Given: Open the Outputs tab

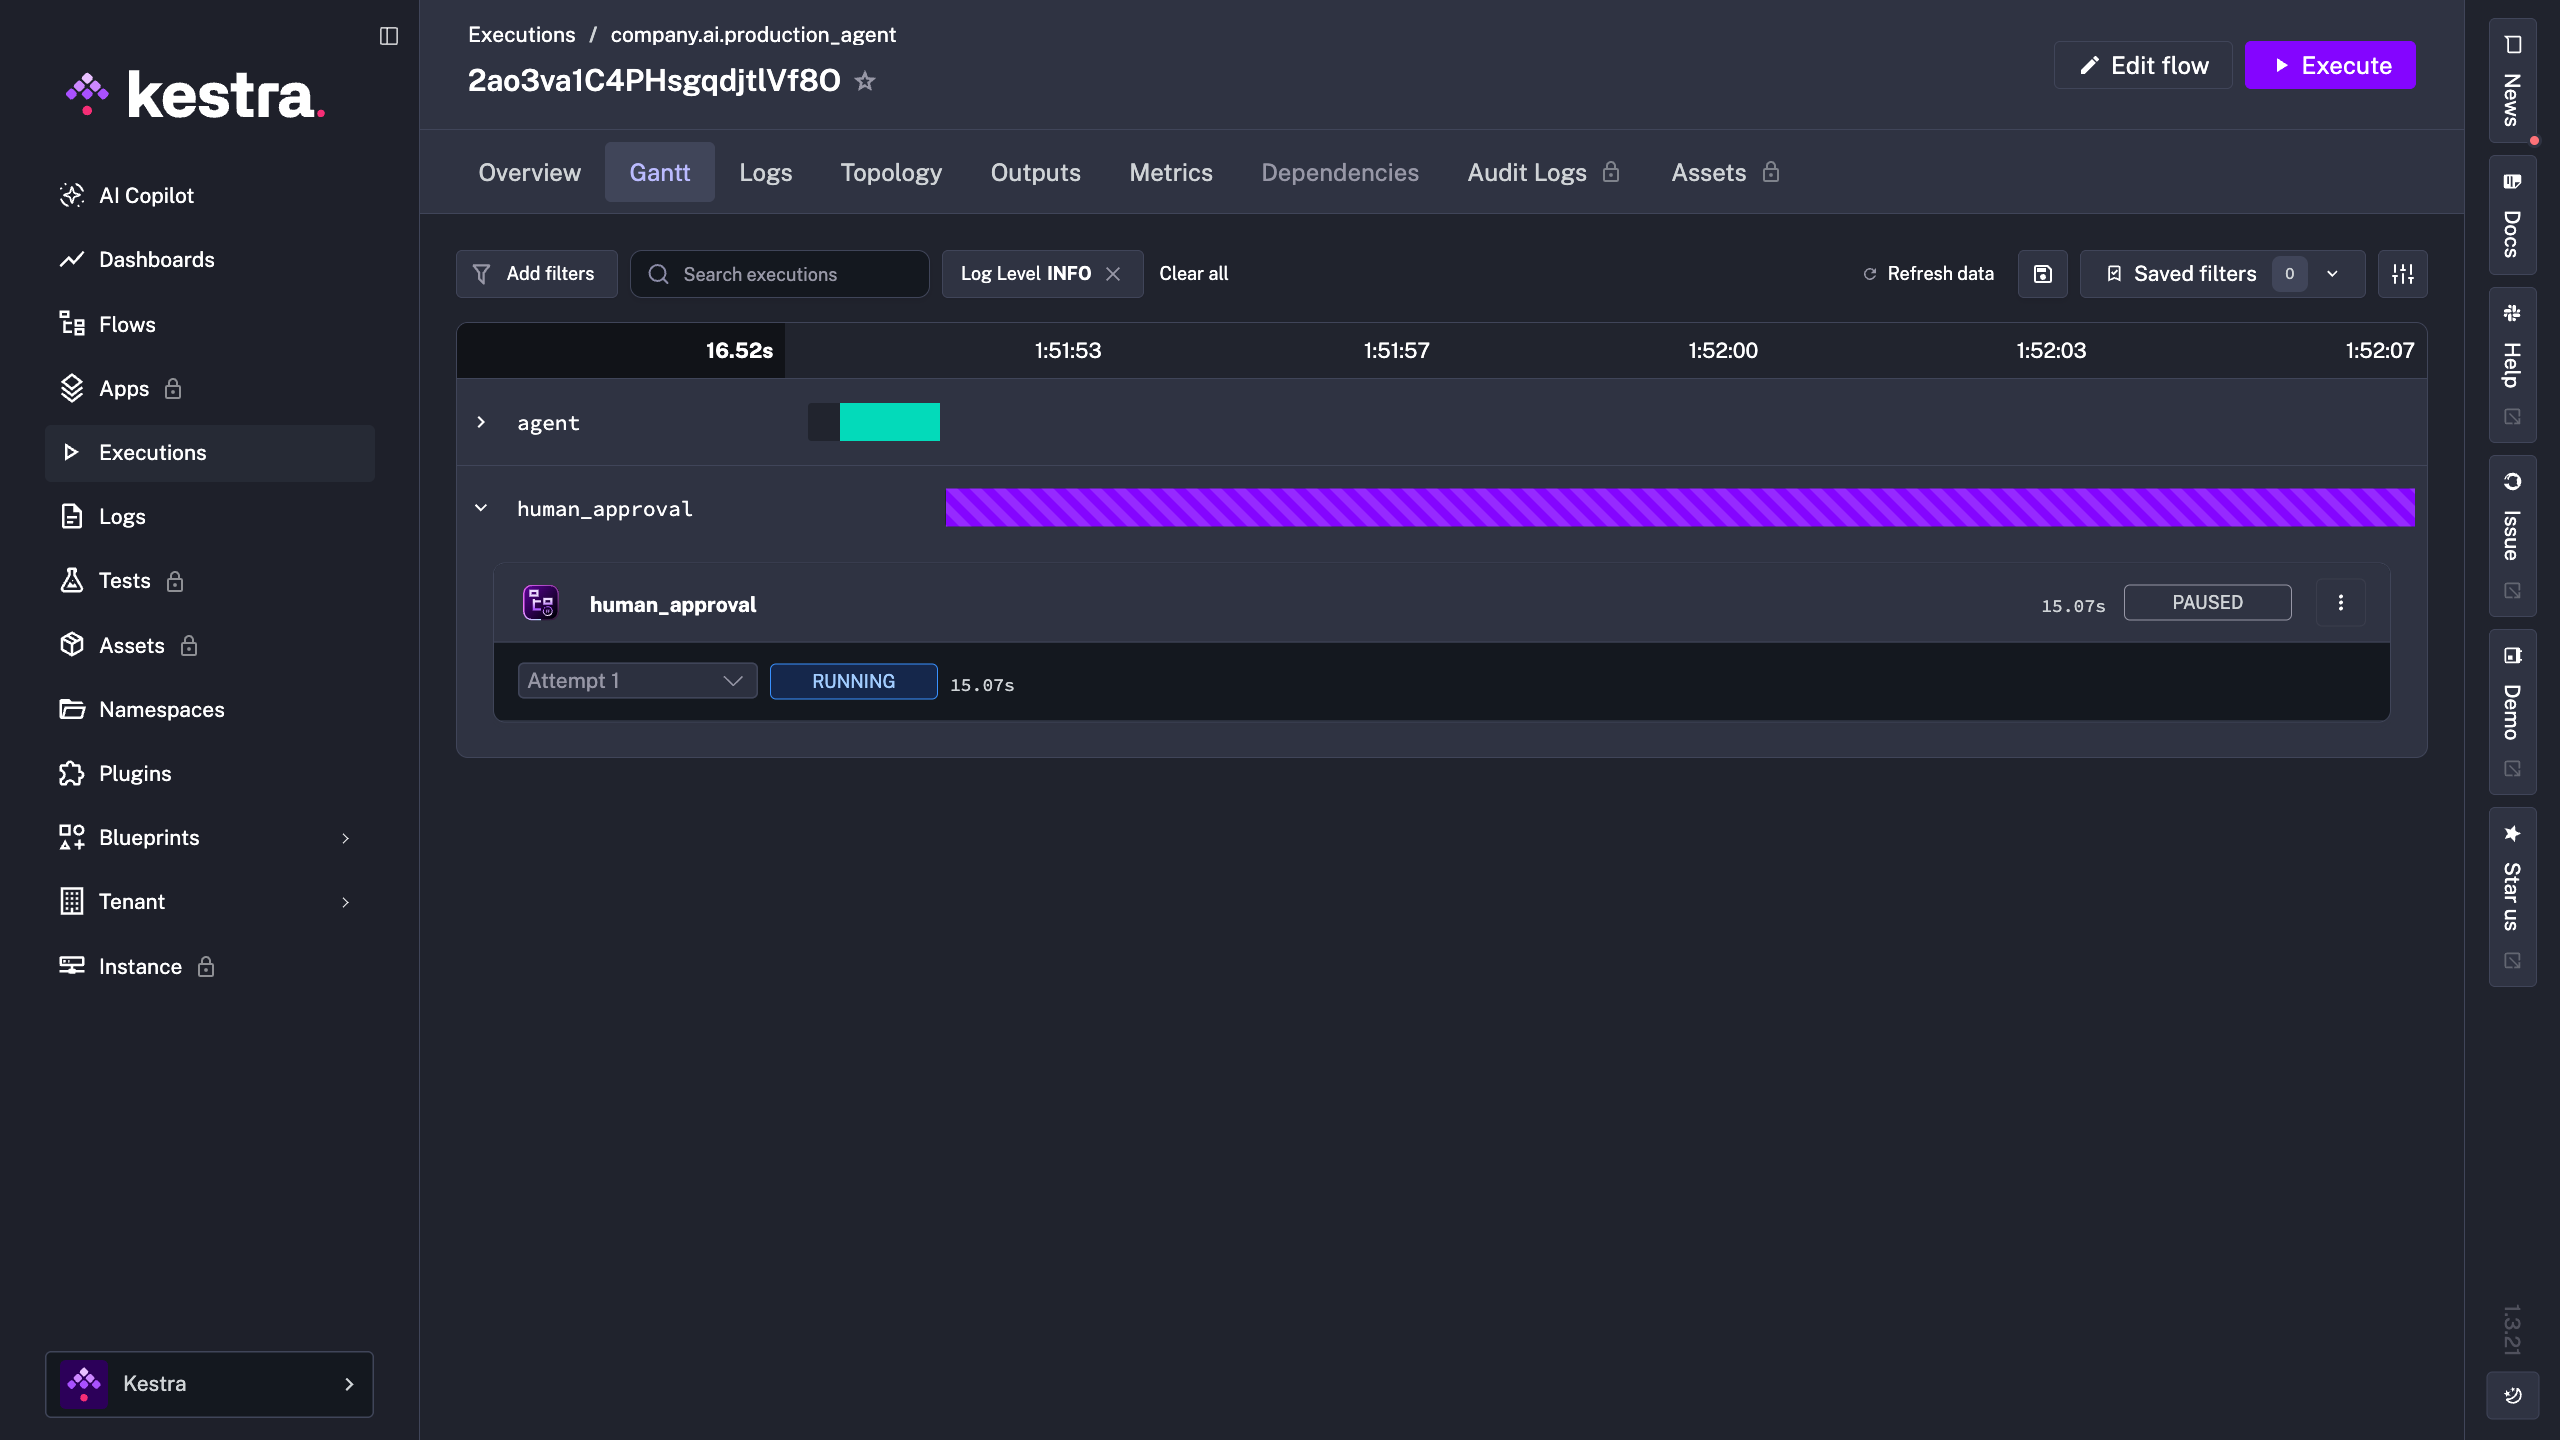Looking at the screenshot, I should [1035, 172].
